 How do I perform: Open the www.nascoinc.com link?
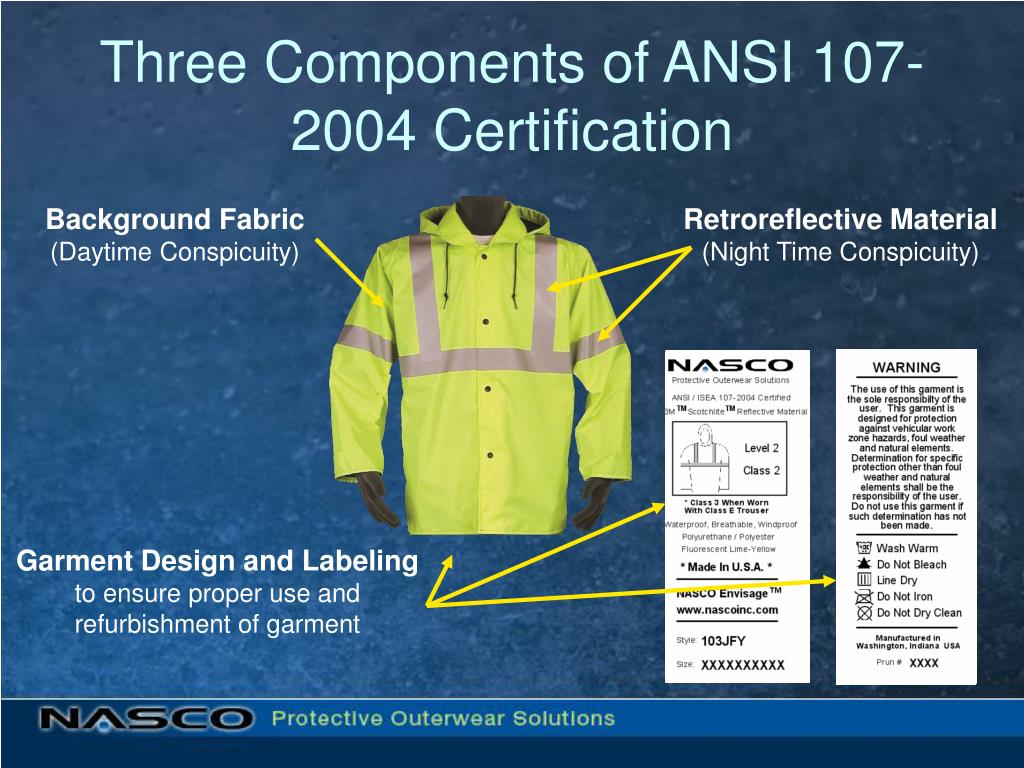727,610
